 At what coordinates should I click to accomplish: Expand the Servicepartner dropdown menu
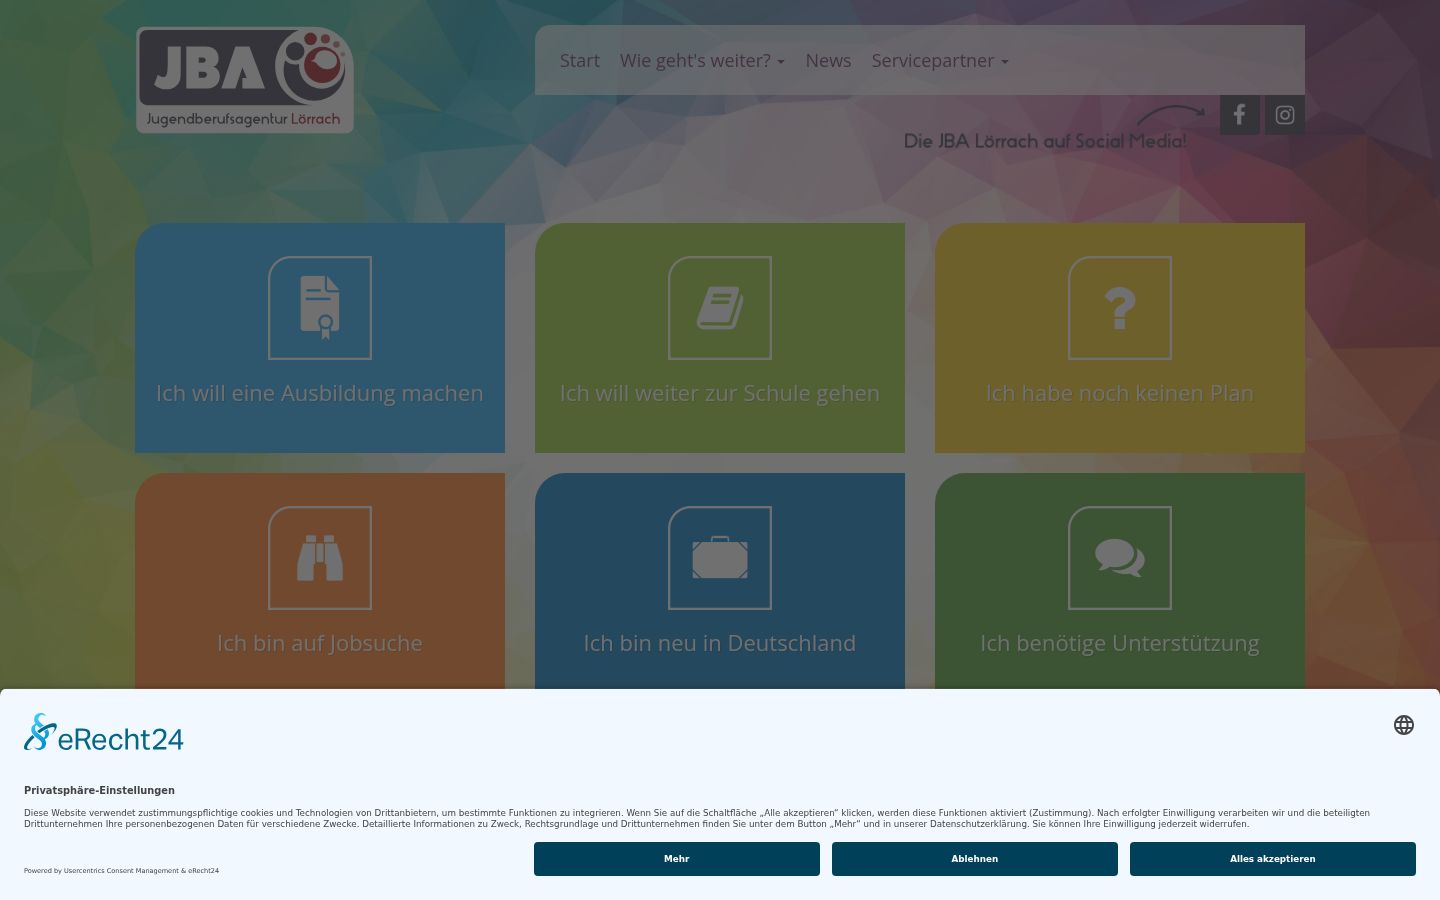coord(940,61)
